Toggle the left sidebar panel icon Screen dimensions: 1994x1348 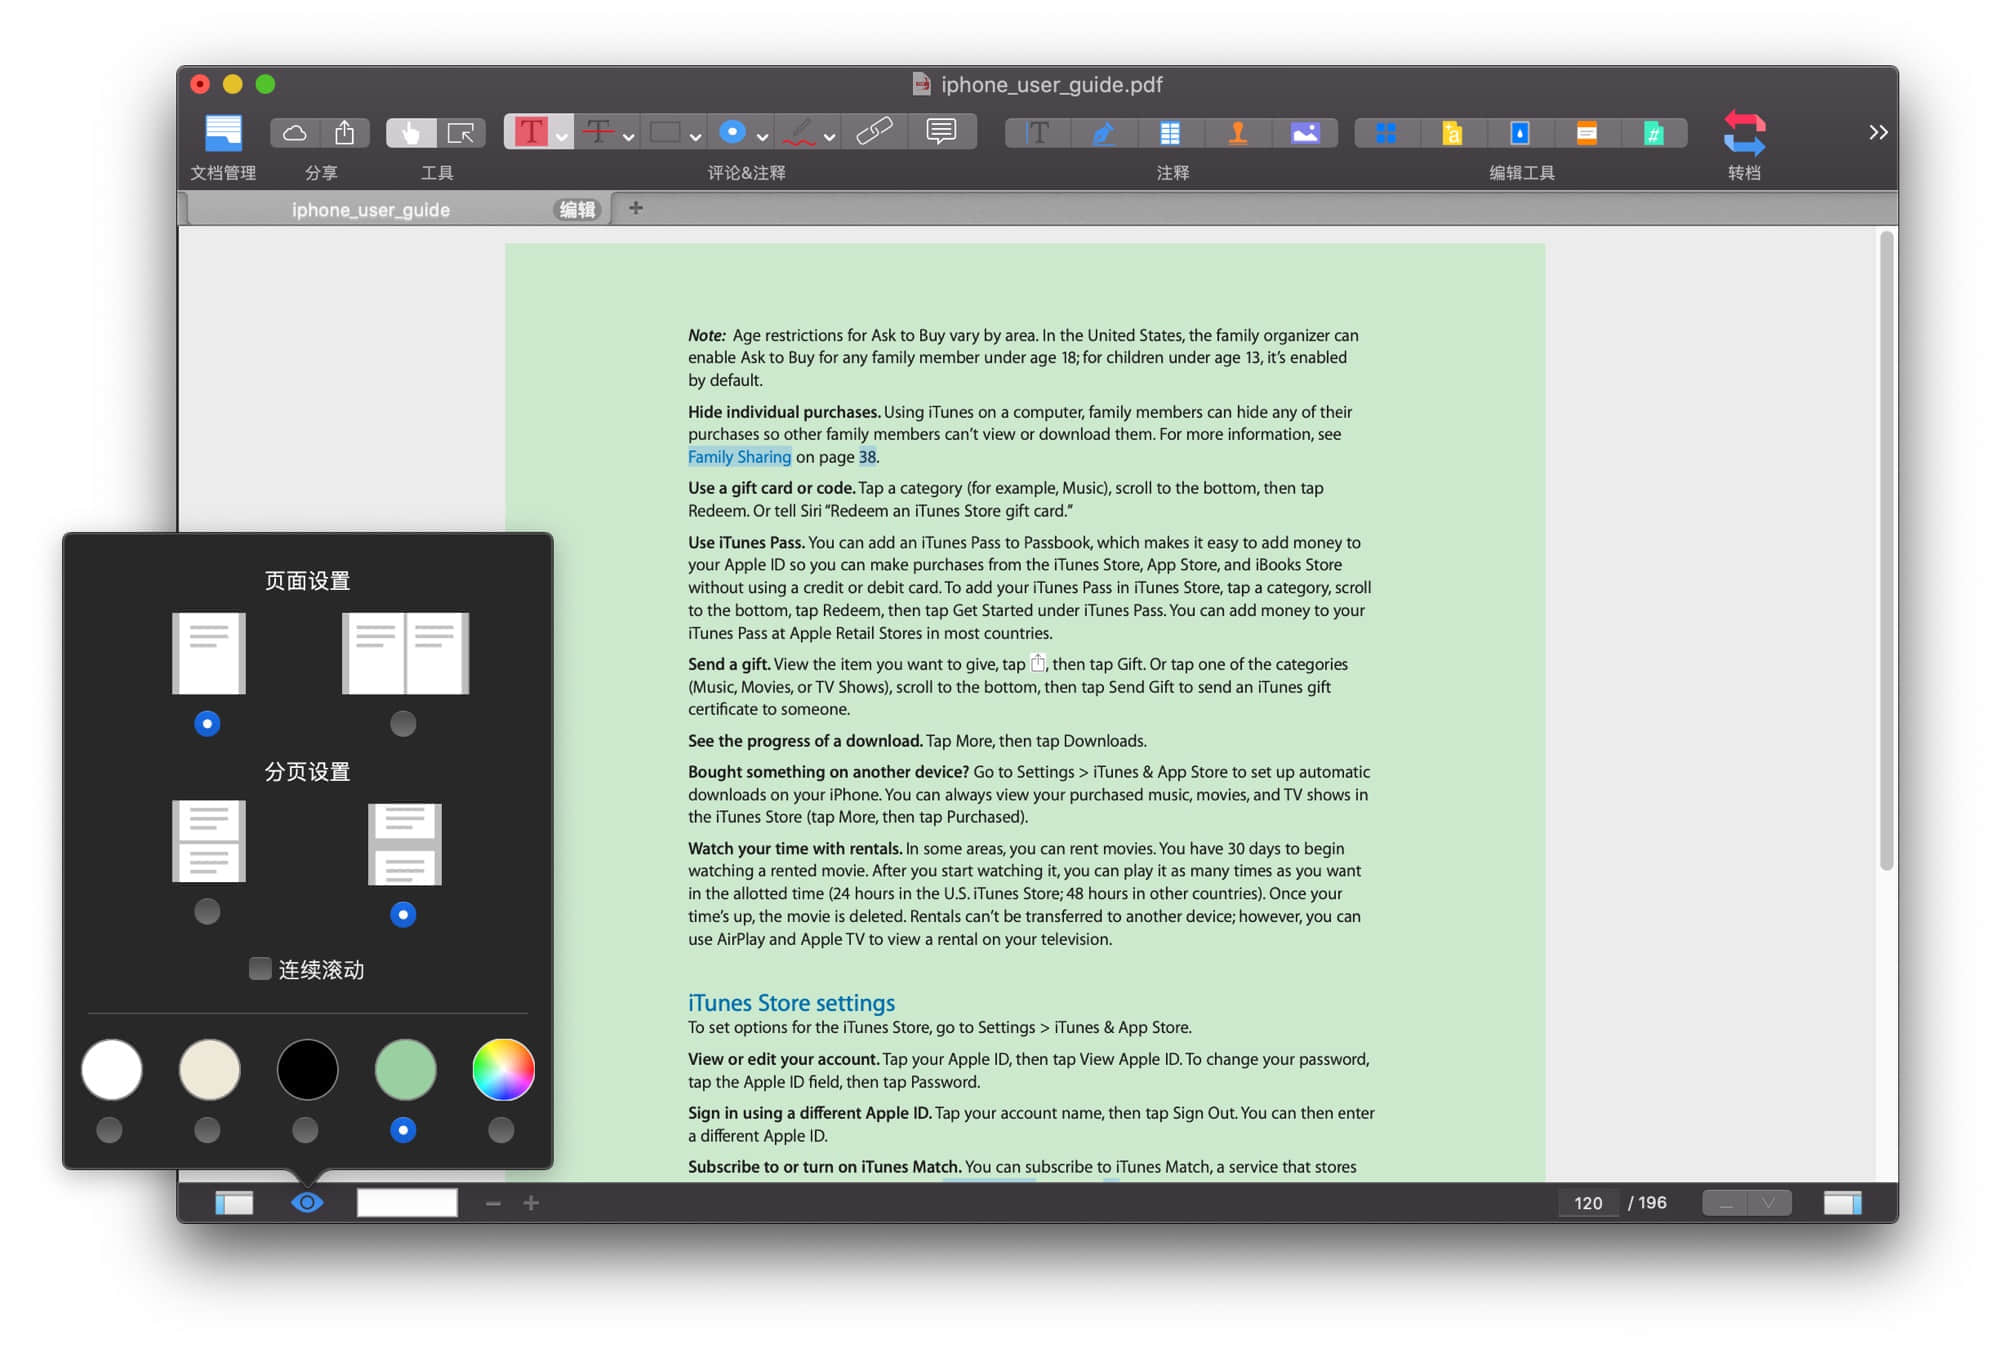234,1202
